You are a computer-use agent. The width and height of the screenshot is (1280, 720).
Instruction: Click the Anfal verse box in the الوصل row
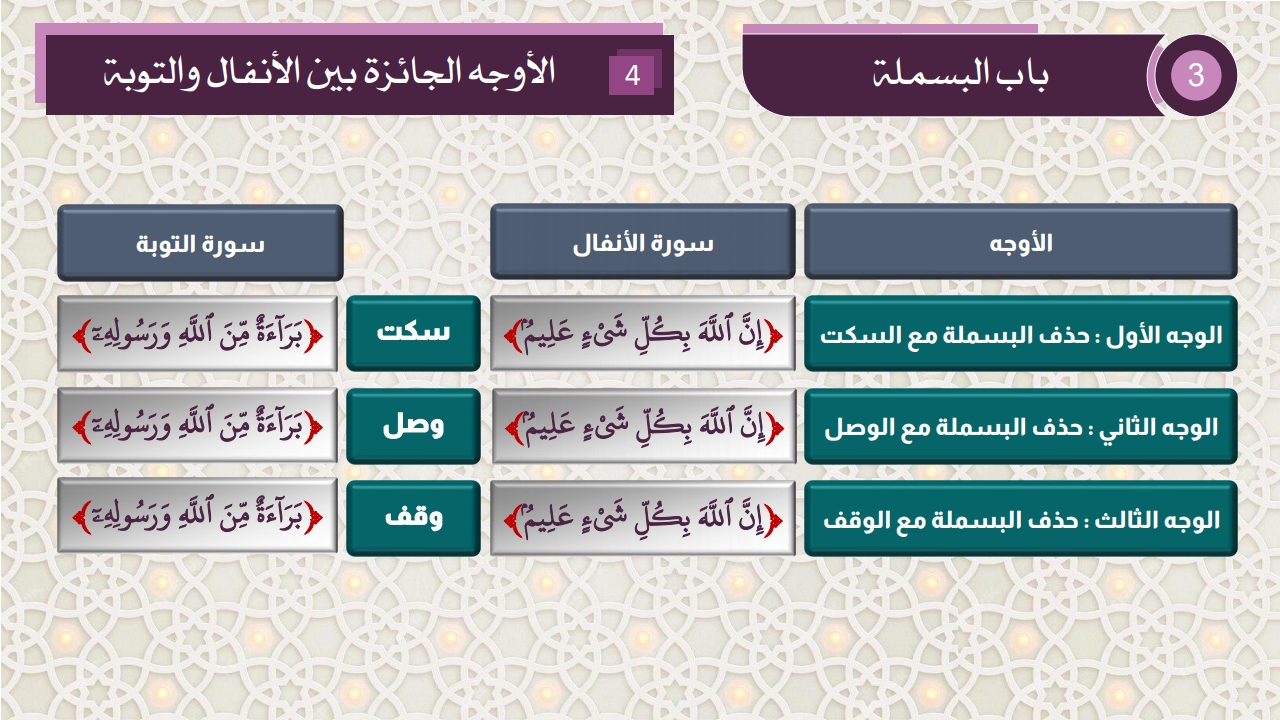pyautogui.click(x=643, y=427)
